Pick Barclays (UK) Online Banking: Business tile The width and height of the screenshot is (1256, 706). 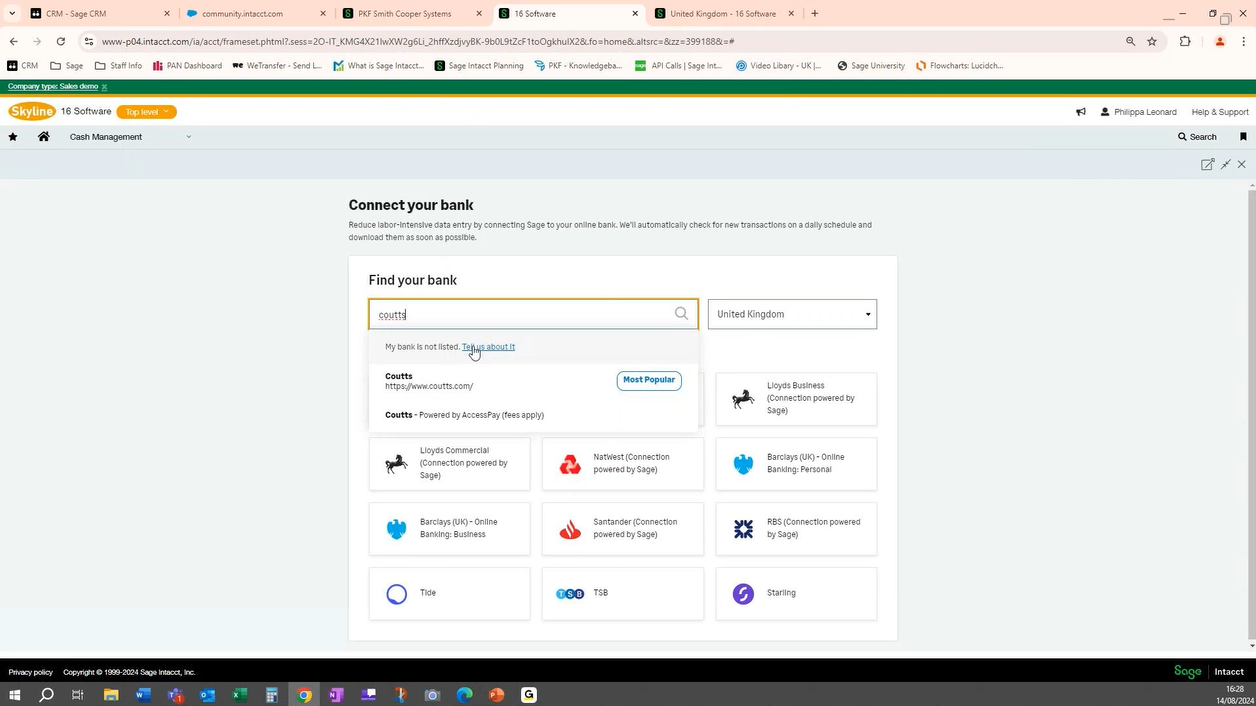pyautogui.click(x=450, y=529)
